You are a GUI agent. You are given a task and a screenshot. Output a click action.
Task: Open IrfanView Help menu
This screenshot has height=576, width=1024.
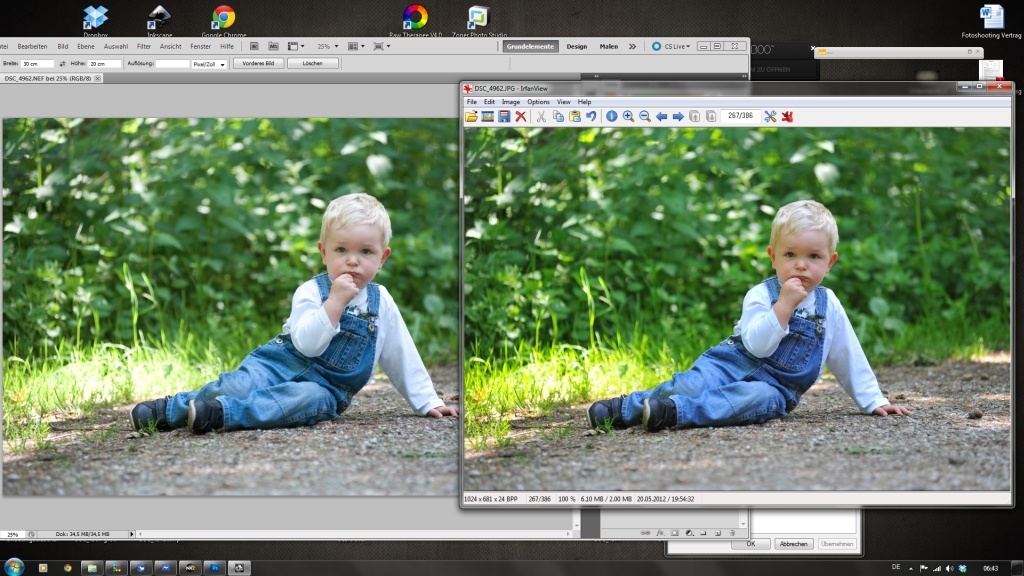(x=584, y=102)
